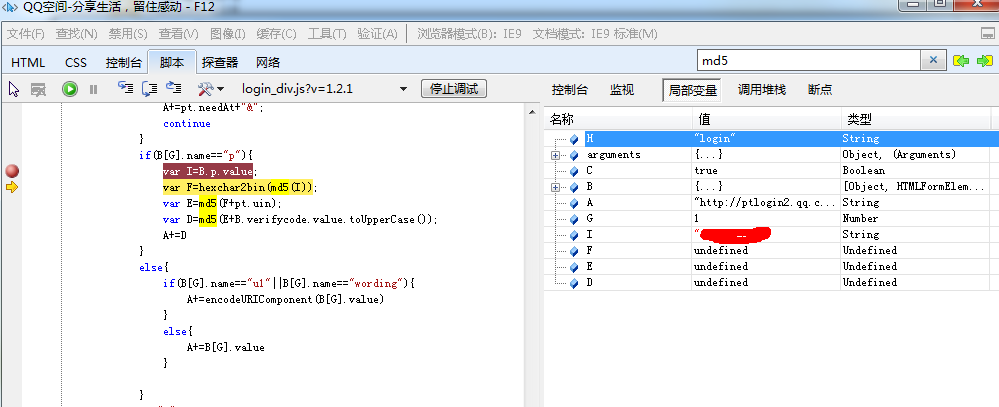Screen dimensions: 999x407
Task: Open the 禁用(S) menu
Action: tap(128, 34)
